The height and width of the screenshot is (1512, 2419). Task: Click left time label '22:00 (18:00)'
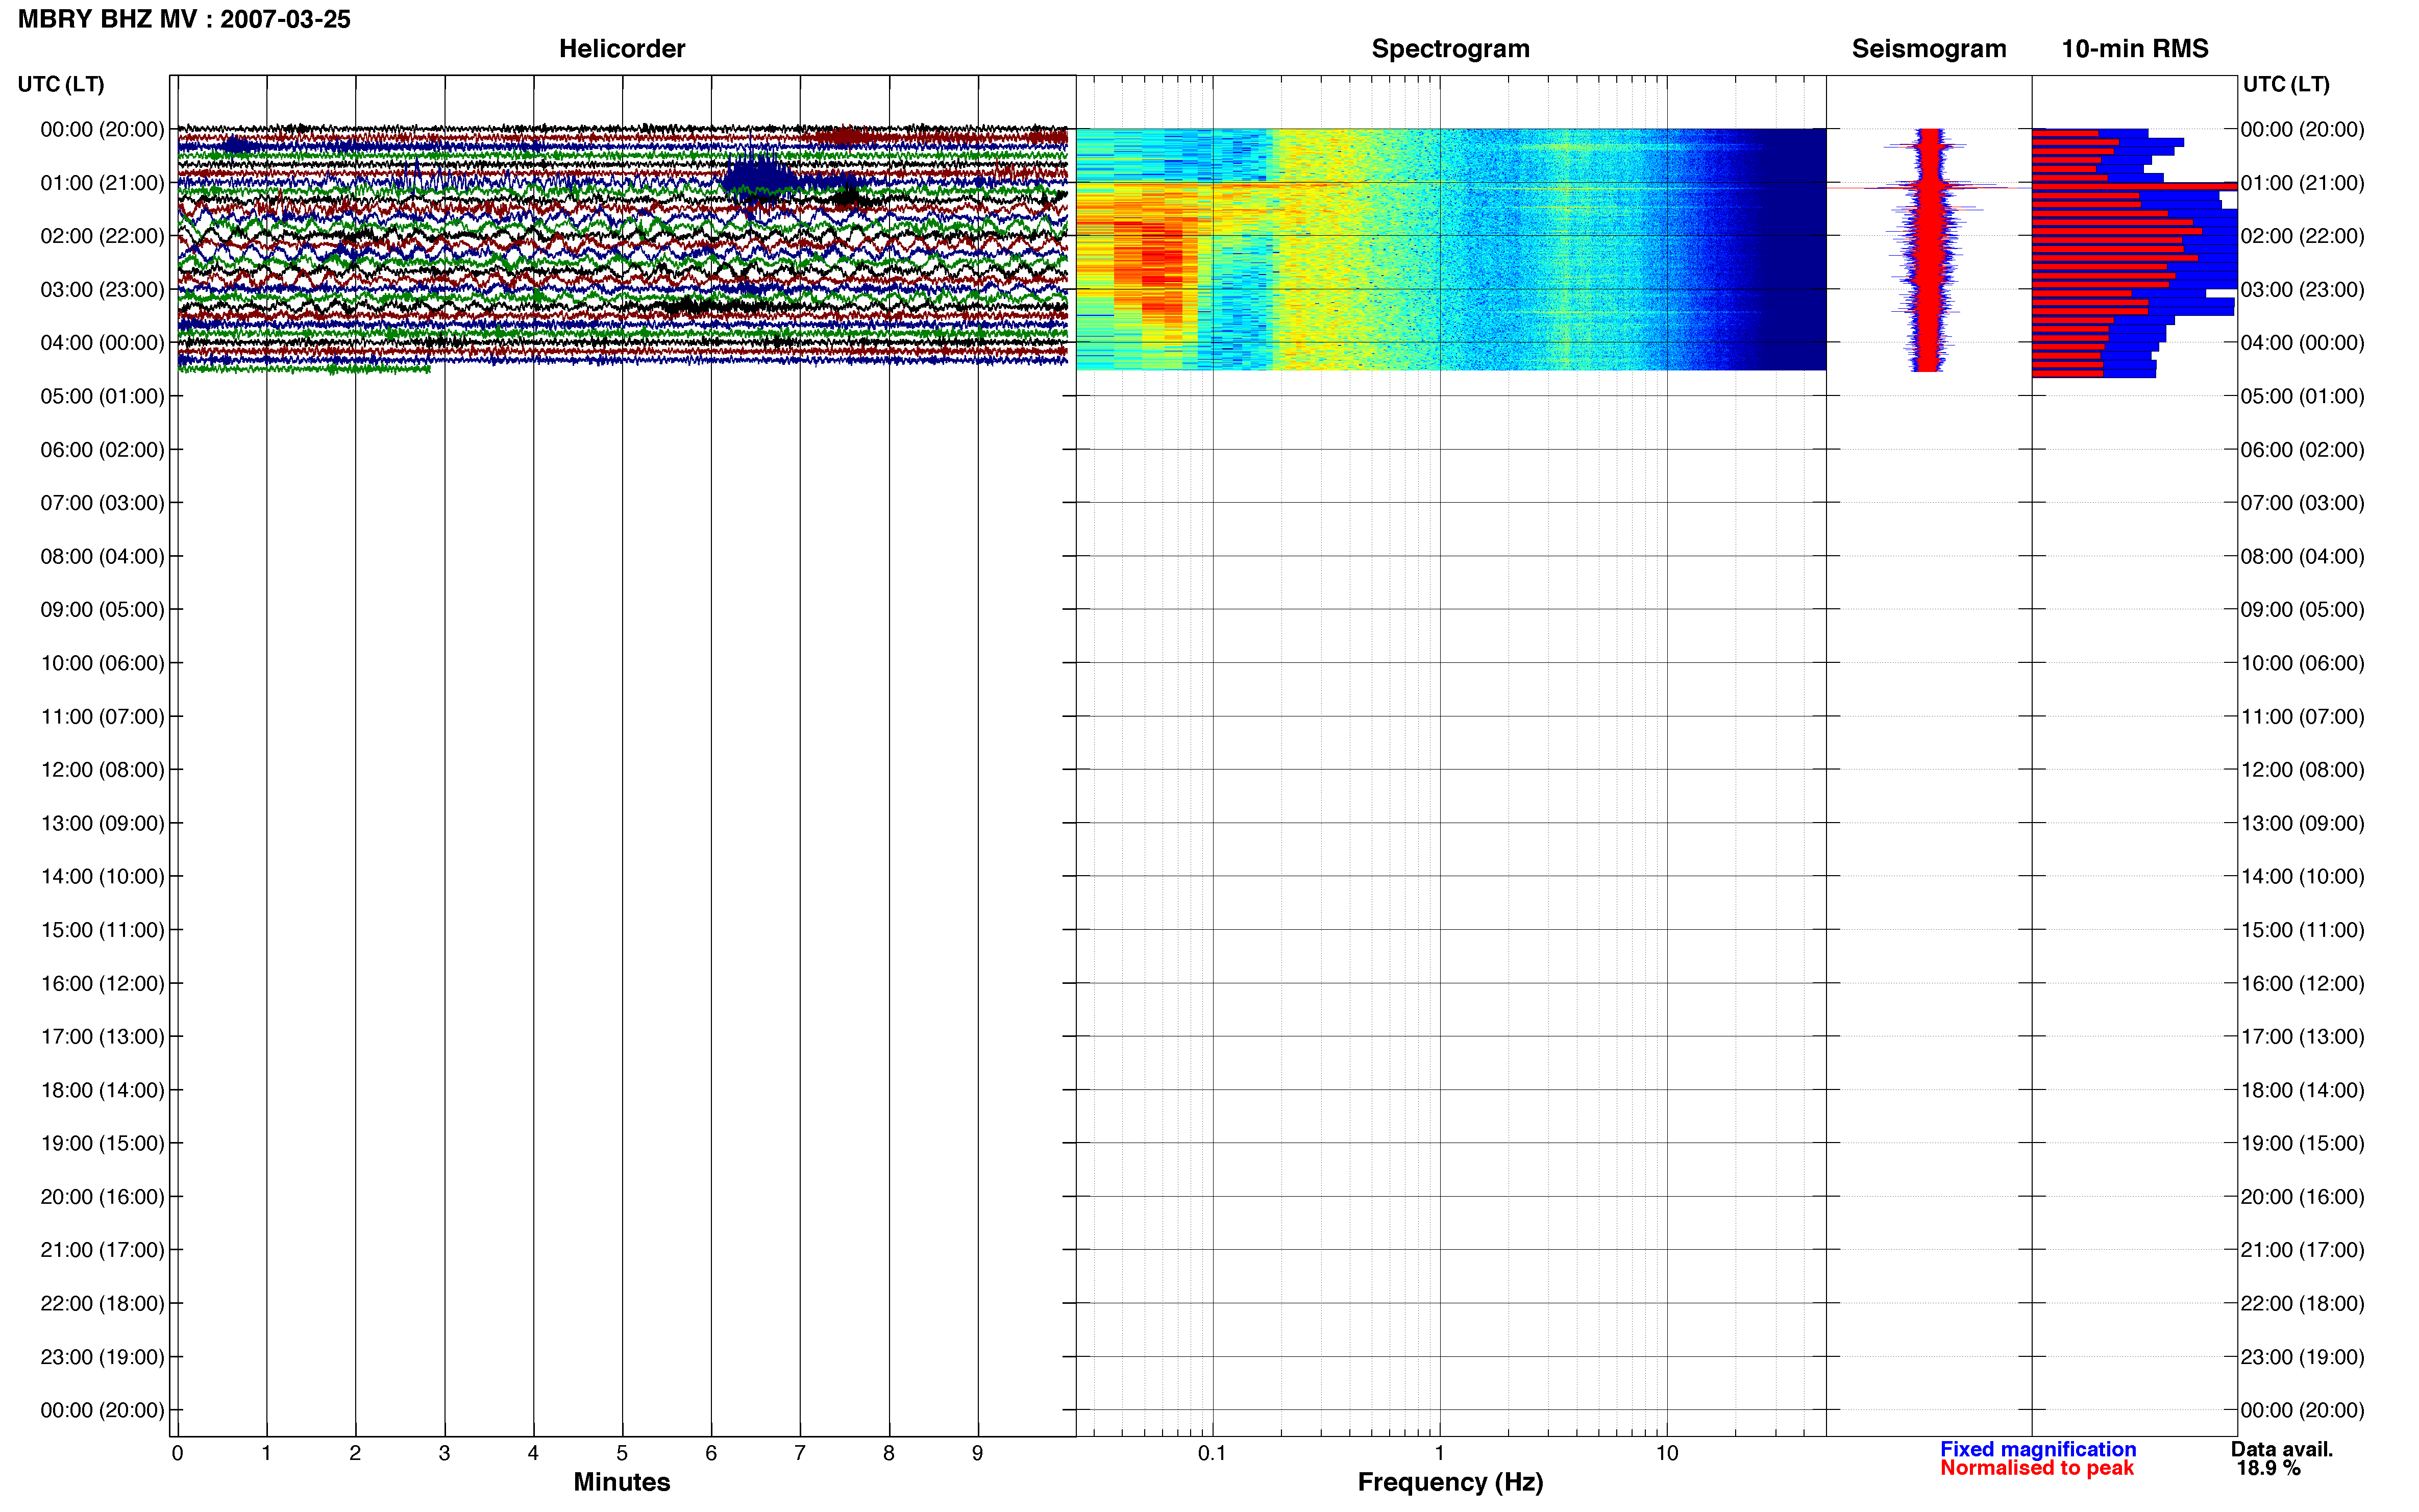pyautogui.click(x=102, y=1304)
